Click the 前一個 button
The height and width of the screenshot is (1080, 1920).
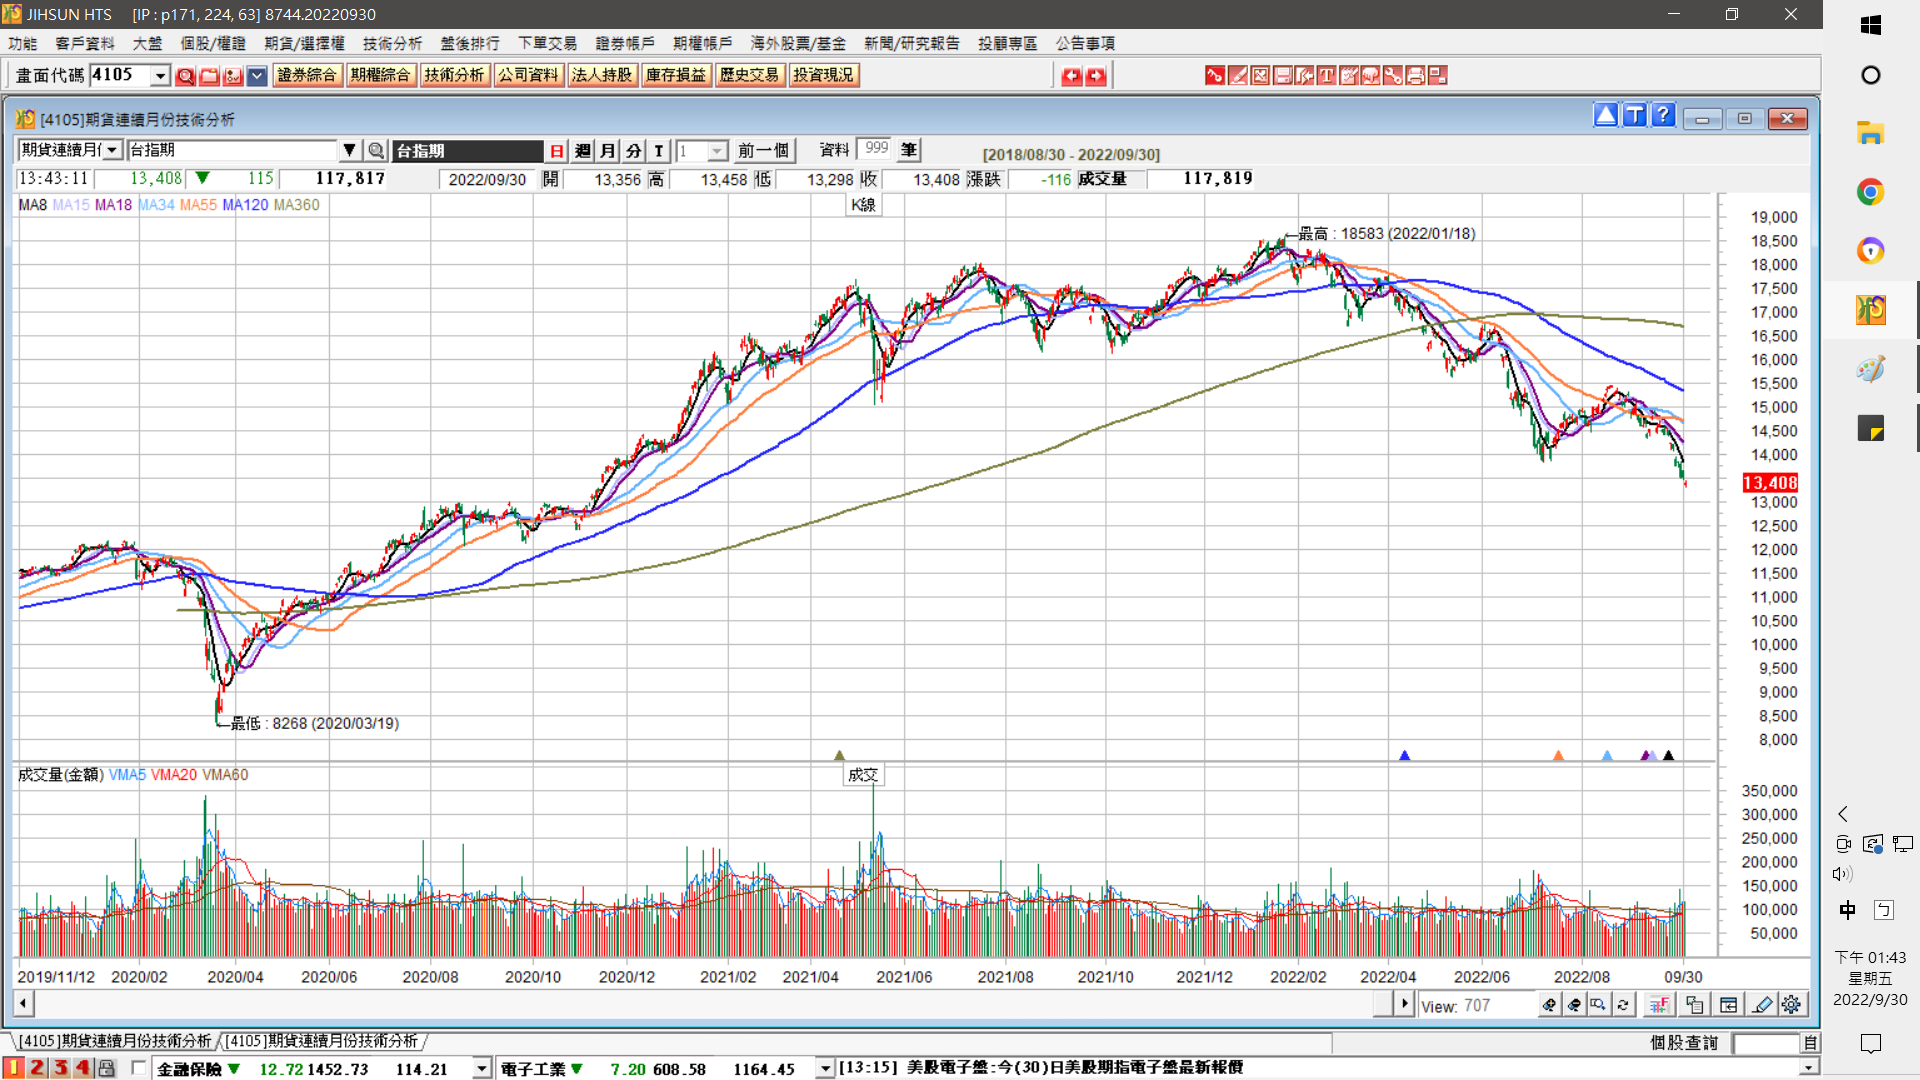(763, 151)
